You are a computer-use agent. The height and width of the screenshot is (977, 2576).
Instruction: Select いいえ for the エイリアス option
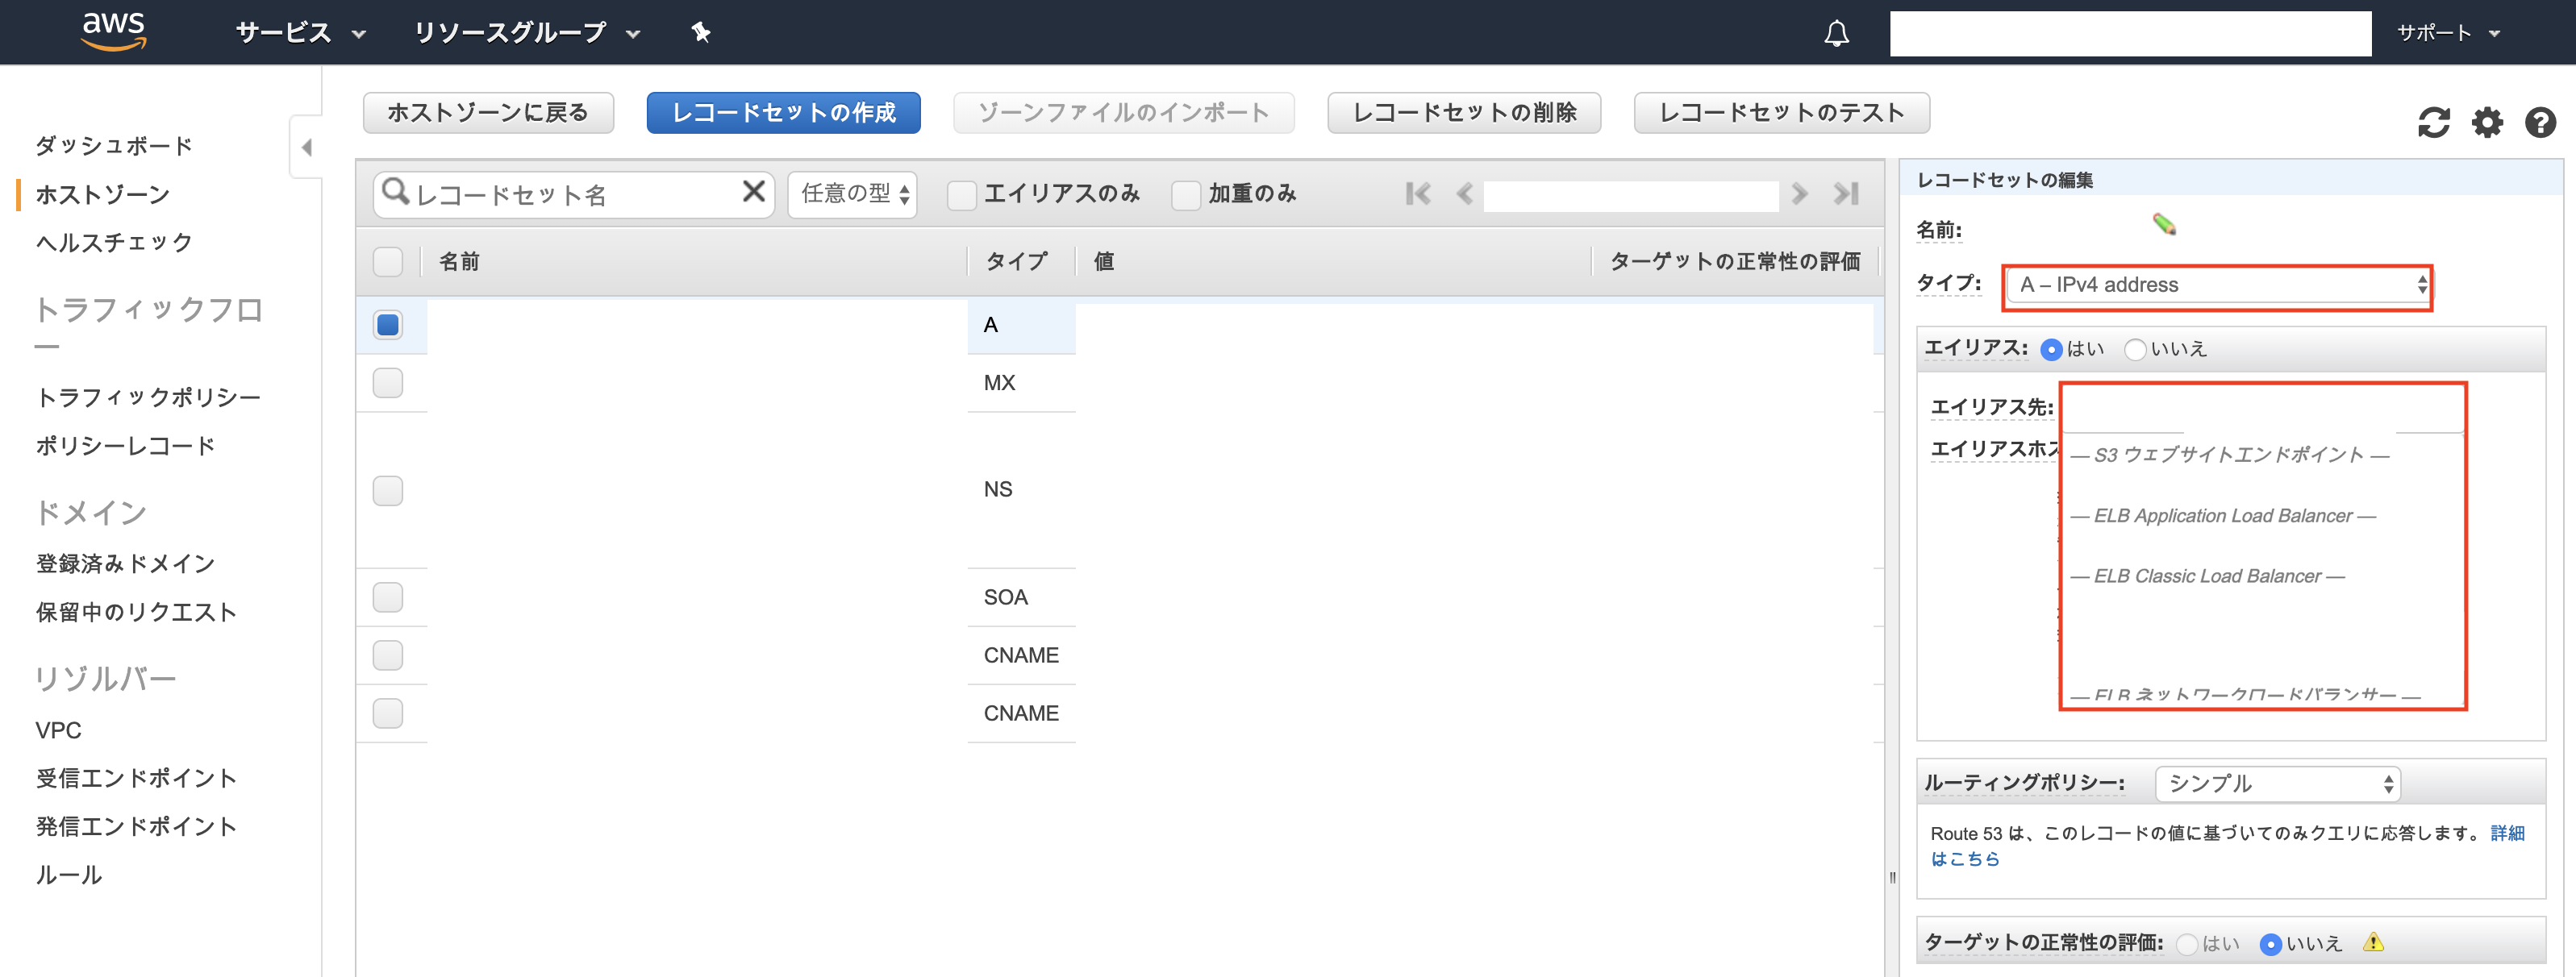tap(2136, 349)
